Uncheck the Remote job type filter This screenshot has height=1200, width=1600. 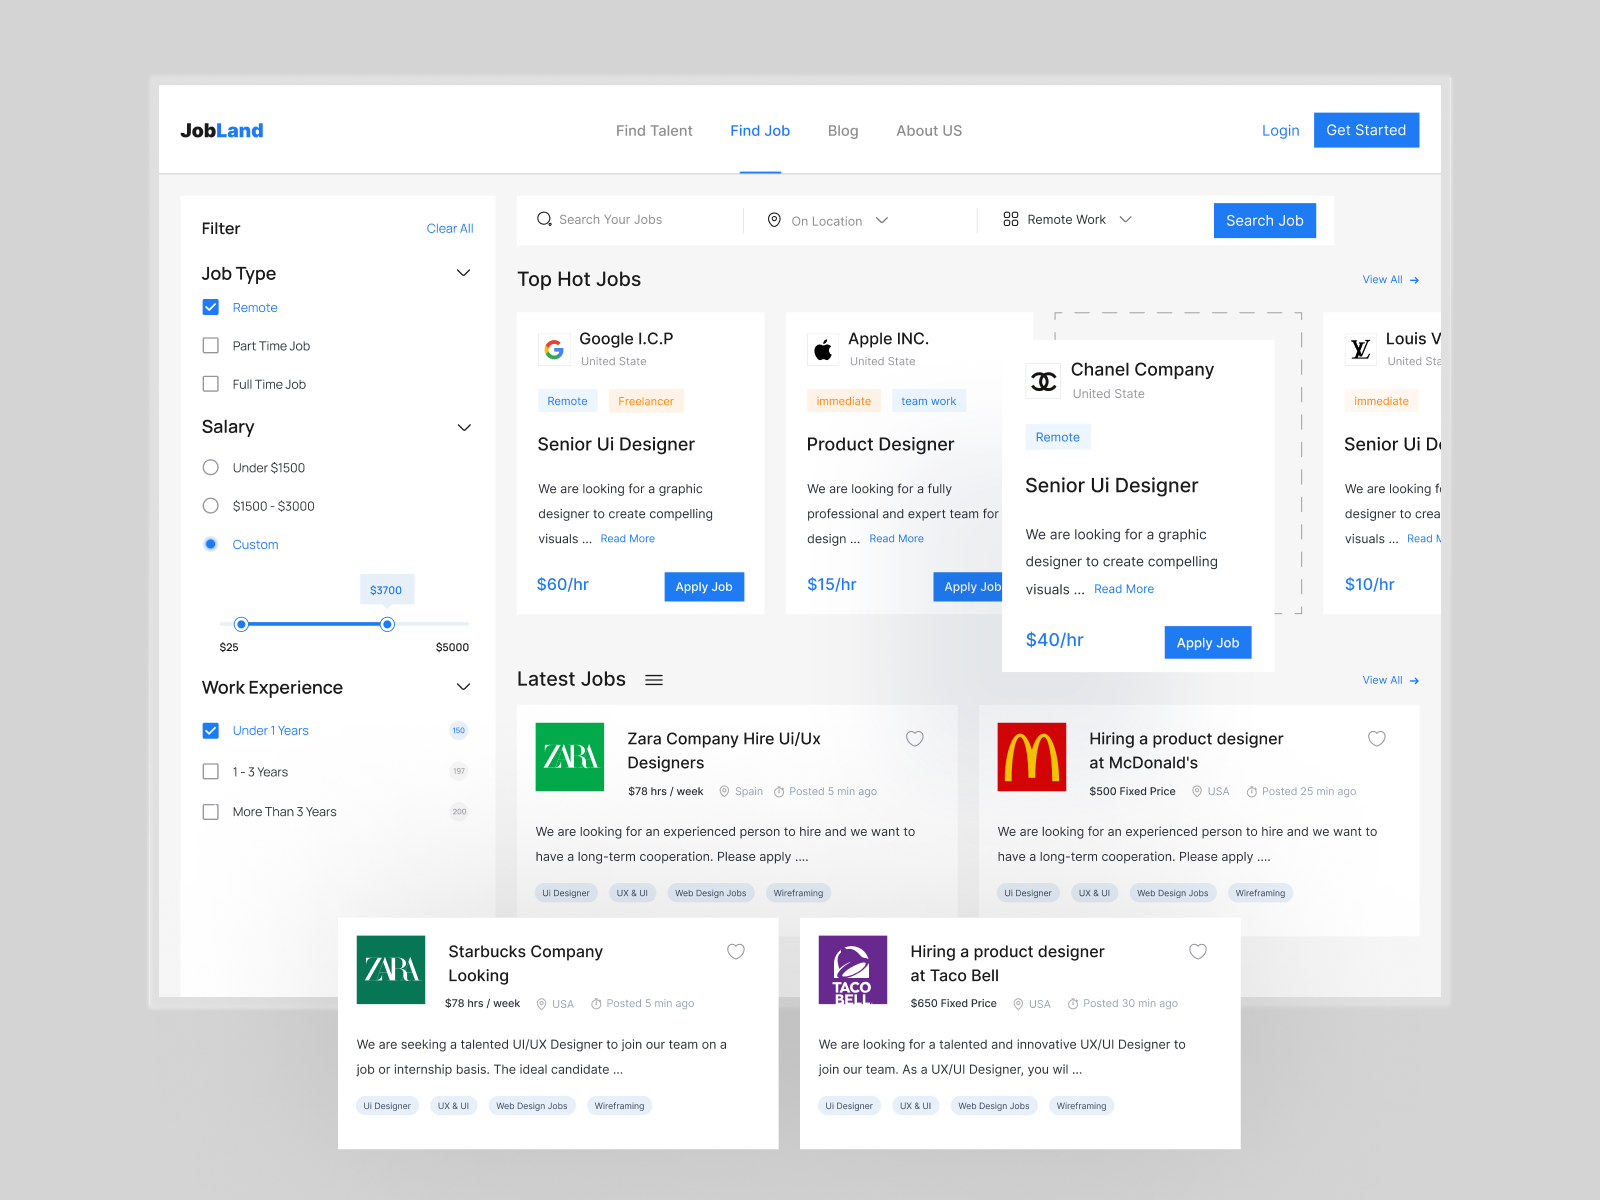211,307
